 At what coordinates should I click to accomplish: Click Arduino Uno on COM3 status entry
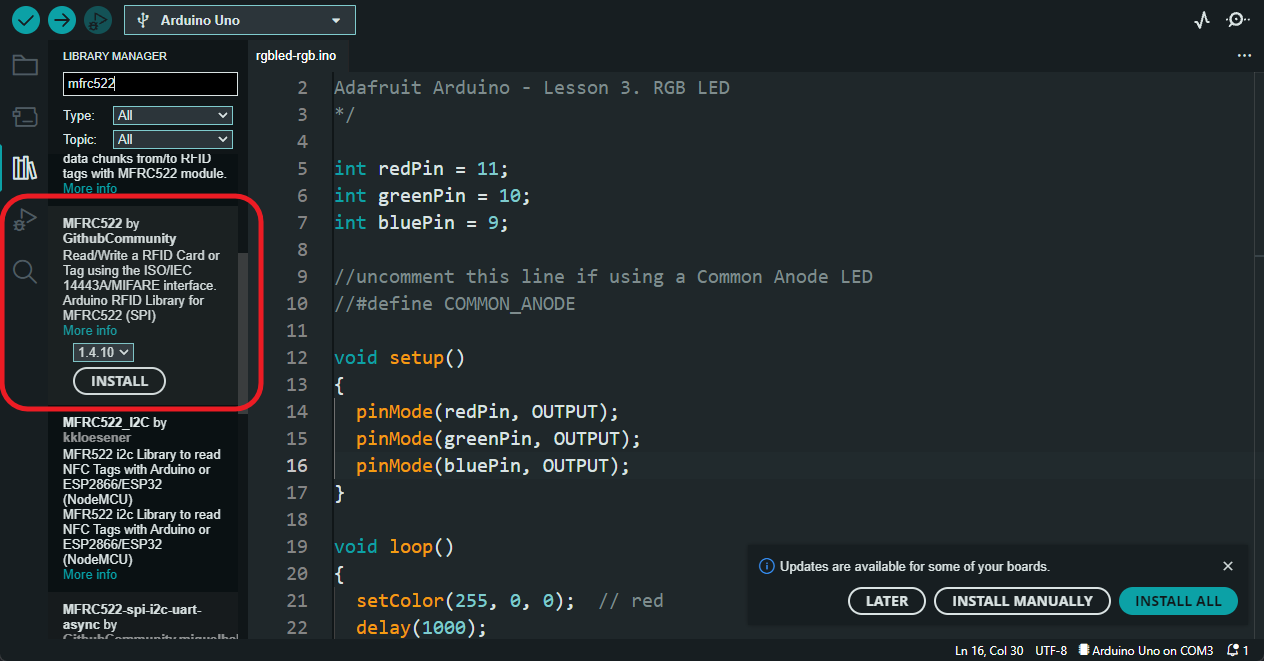(1147, 651)
